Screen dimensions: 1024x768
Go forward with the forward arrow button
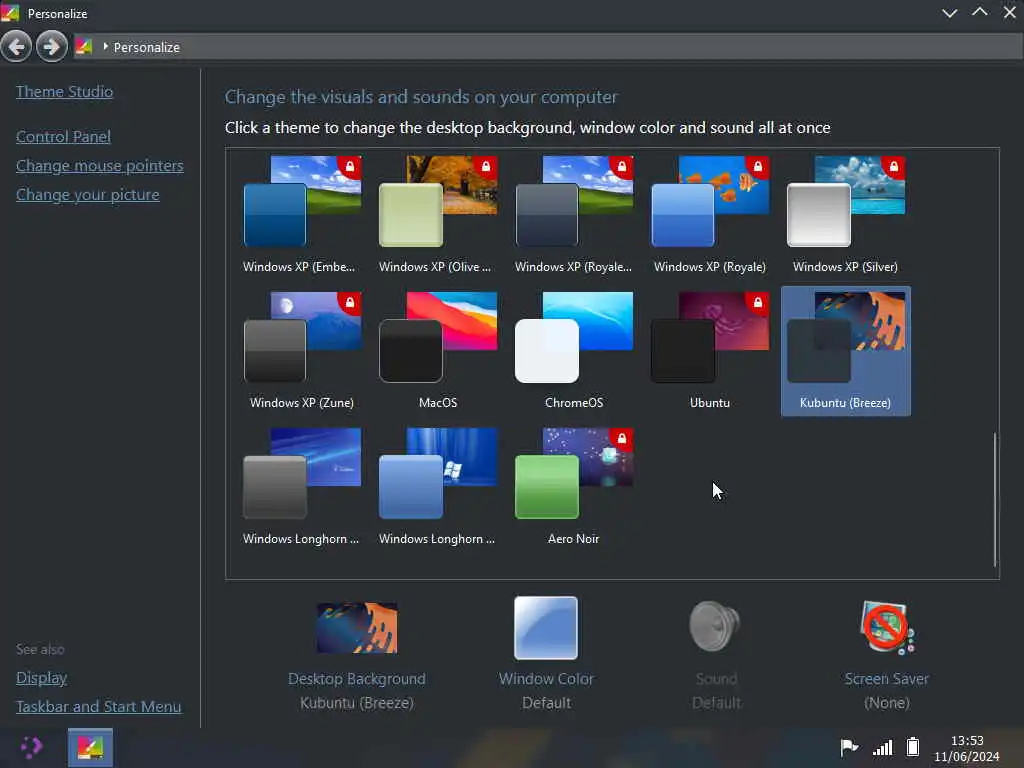tap(52, 46)
